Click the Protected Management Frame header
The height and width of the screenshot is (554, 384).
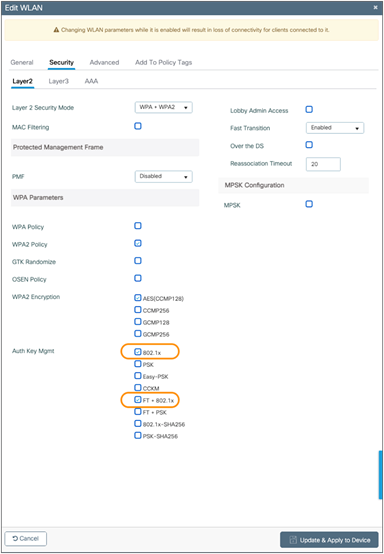tap(105, 147)
